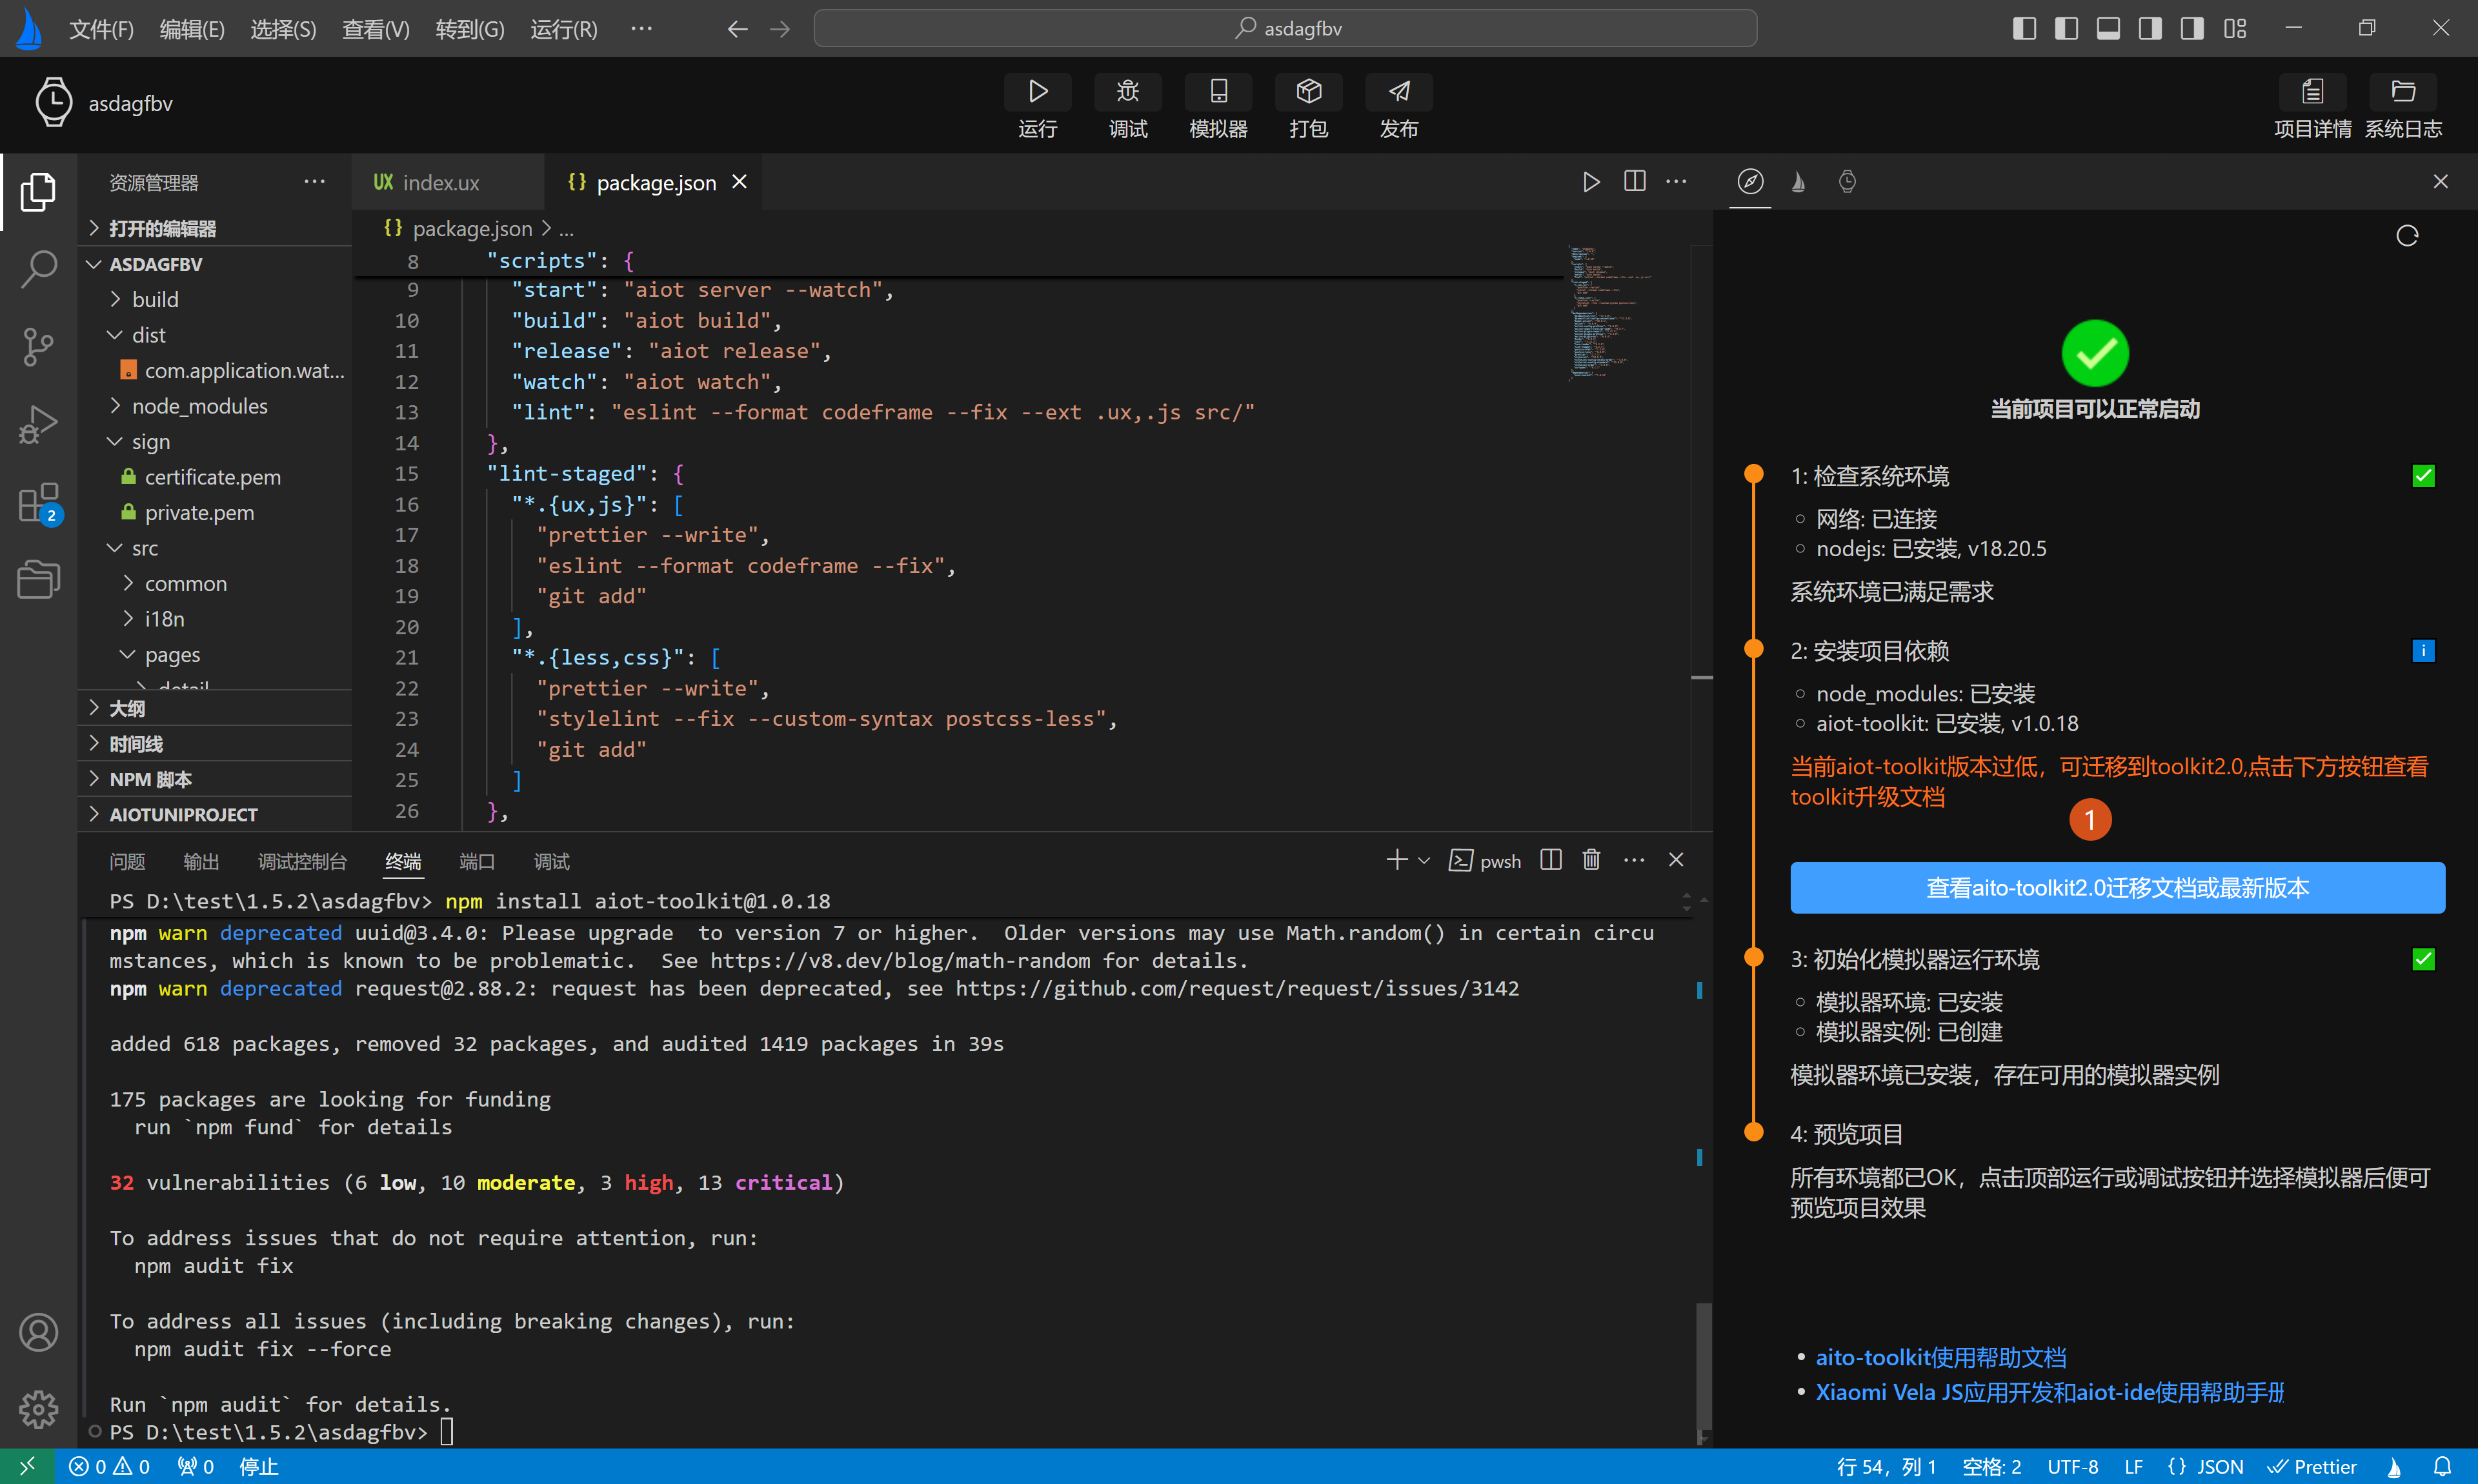Switch to the 调试控制台 panel tab
Viewport: 2478px width, 1484px height.
tap(302, 861)
